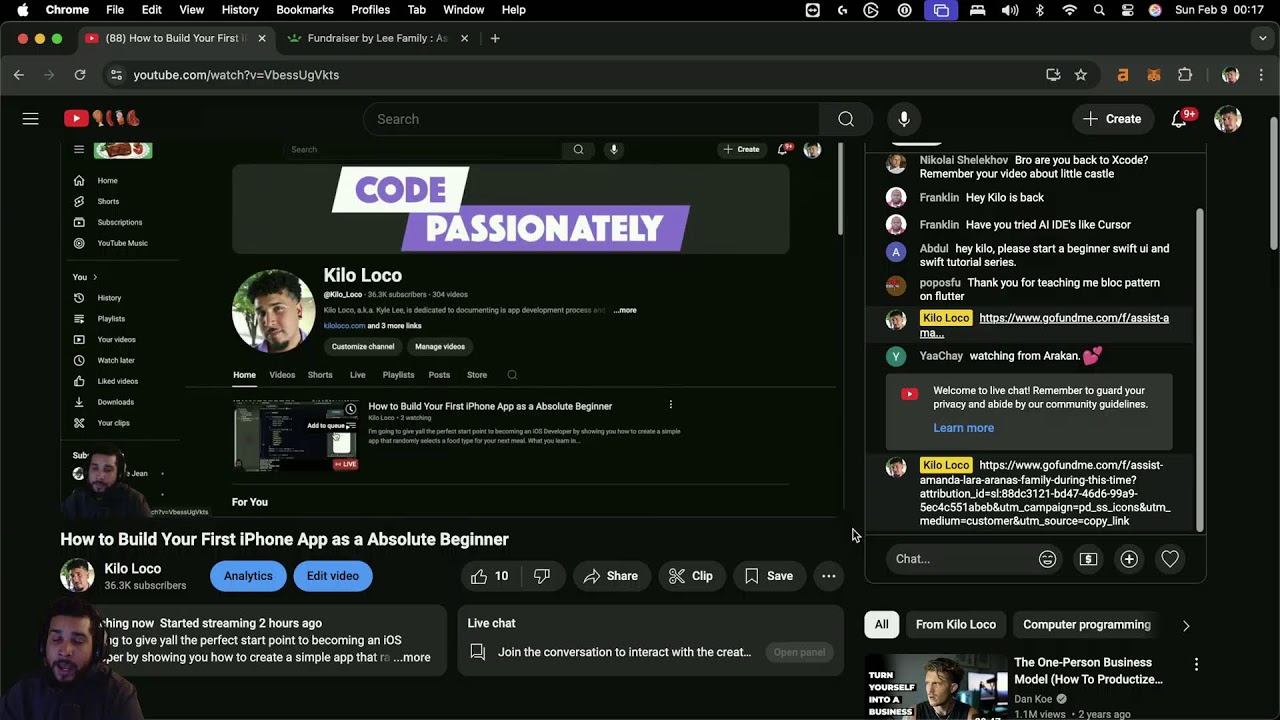Image resolution: width=1280 pixels, height=720 pixels.
Task: Save the video to a playlist
Action: [769, 576]
